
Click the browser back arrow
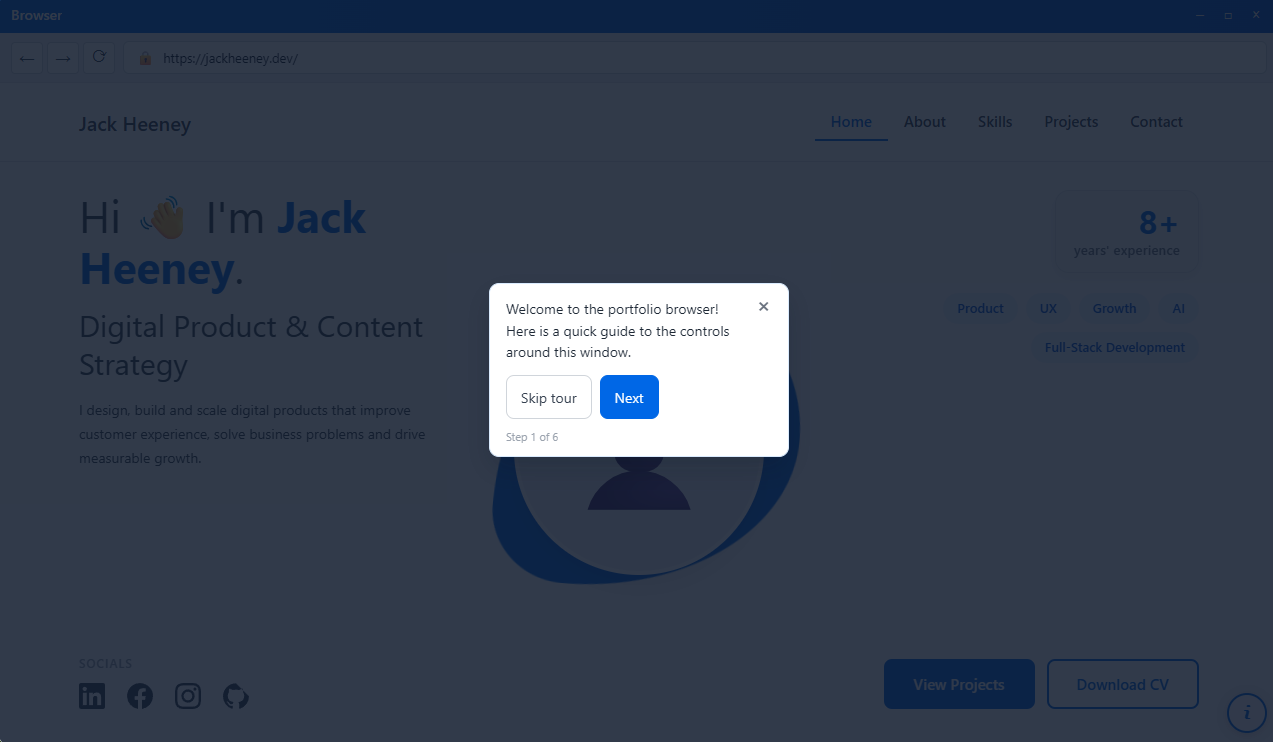27,58
